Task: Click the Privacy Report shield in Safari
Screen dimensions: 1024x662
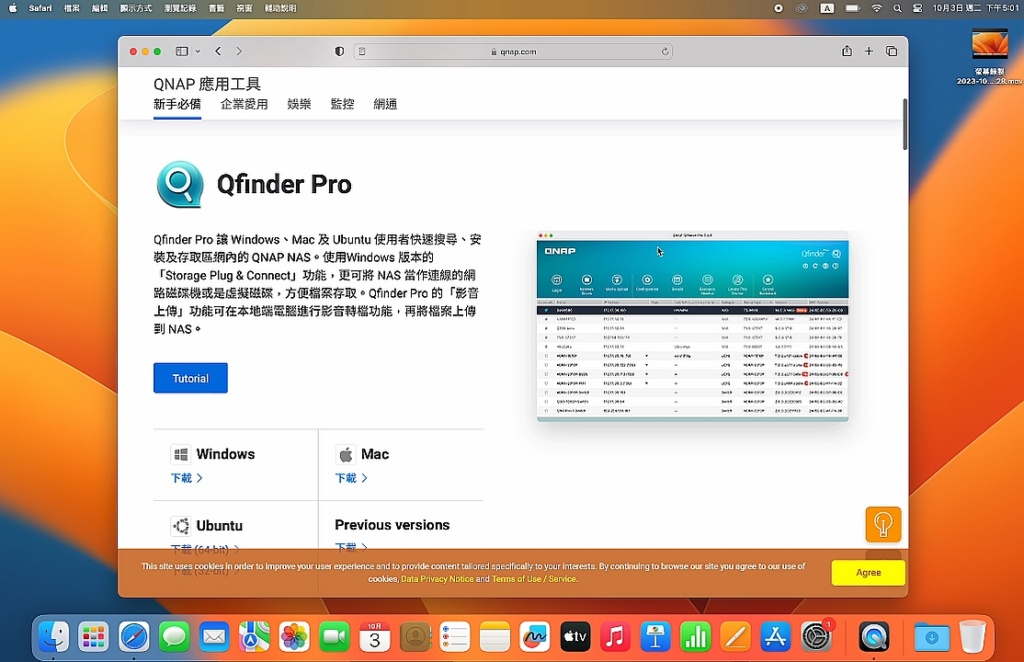Action: click(339, 50)
